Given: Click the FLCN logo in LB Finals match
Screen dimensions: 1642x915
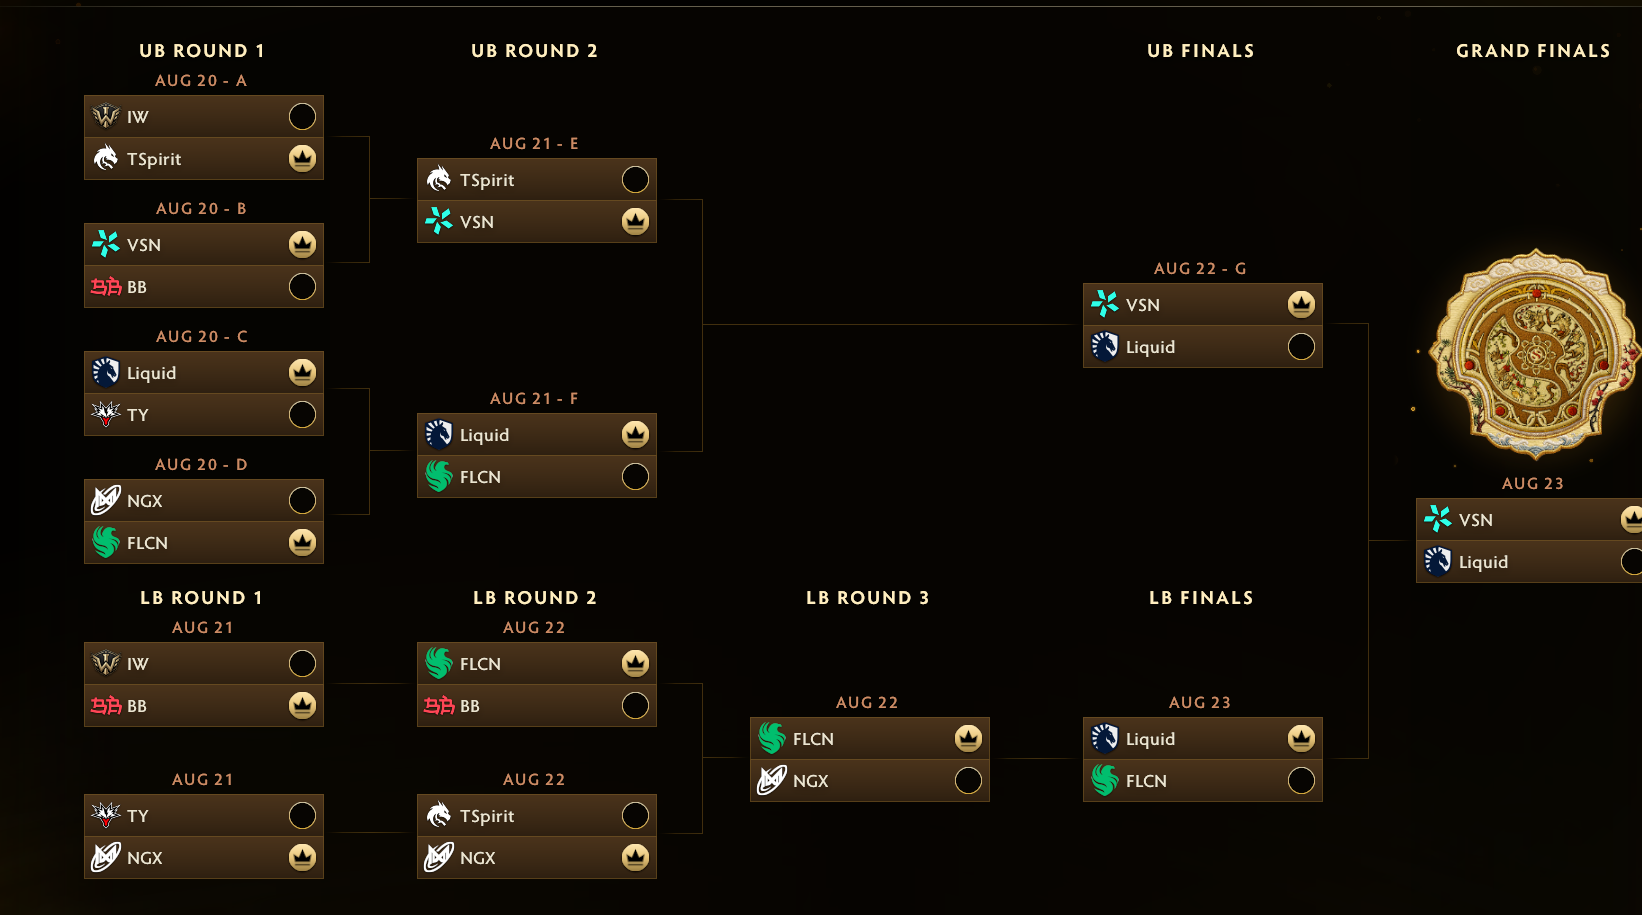Looking at the screenshot, I should [1105, 781].
